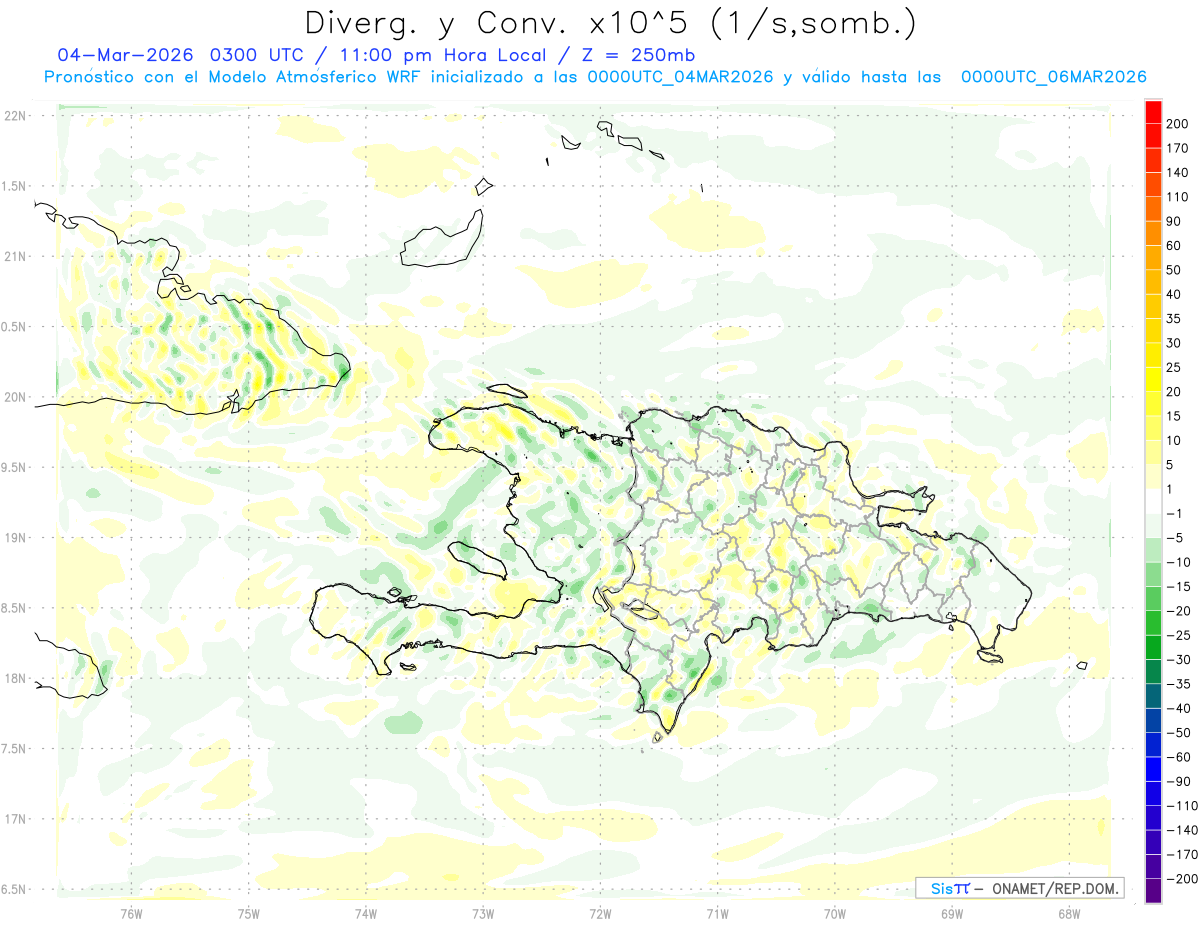This screenshot has height=927, width=1200.
Task: Click the white swatch between 1 and -1
Action: [x=1153, y=501]
